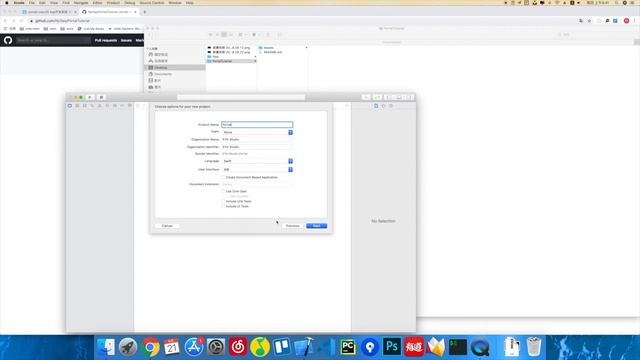The image size is (640, 360).
Task: Switch to the GitHub PortalTutorial Chrome tab
Action: coord(109,12)
